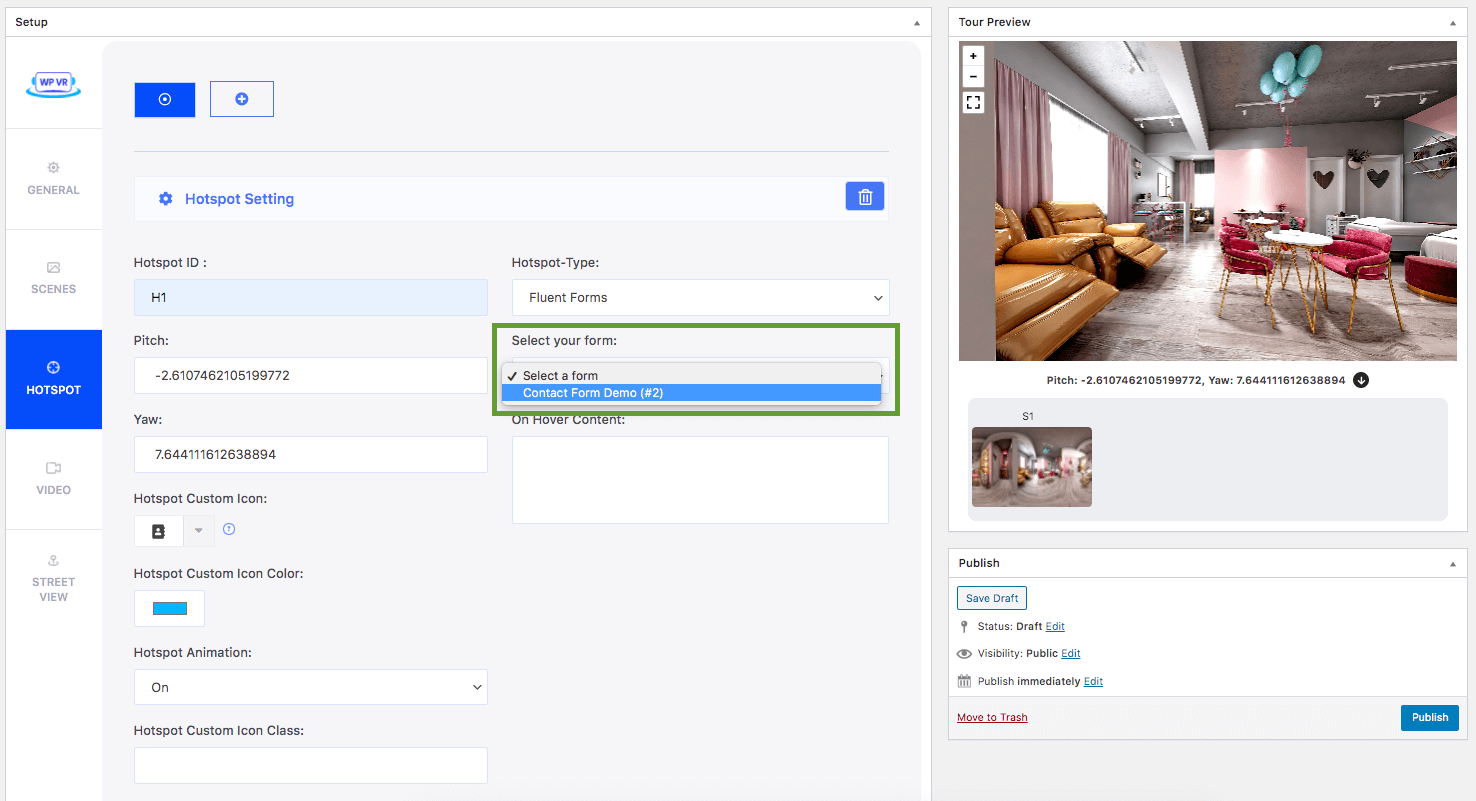Select the S1 scene thumbnail
This screenshot has height=801, width=1476.
(1032, 467)
